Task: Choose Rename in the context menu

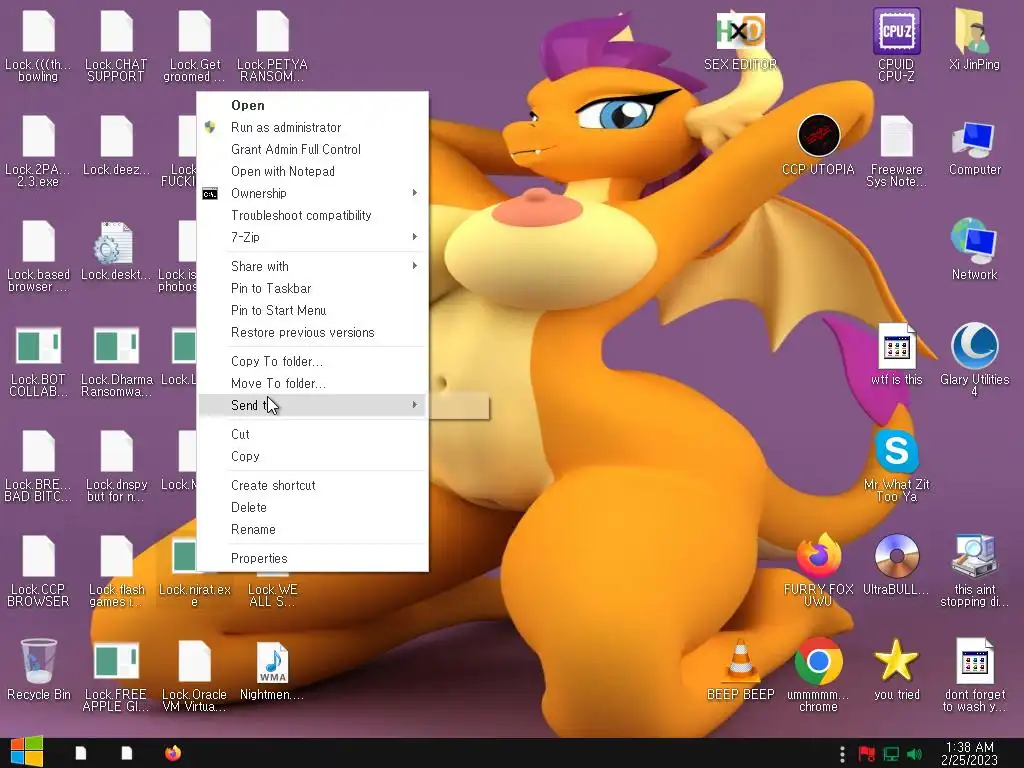Action: (312, 530)
